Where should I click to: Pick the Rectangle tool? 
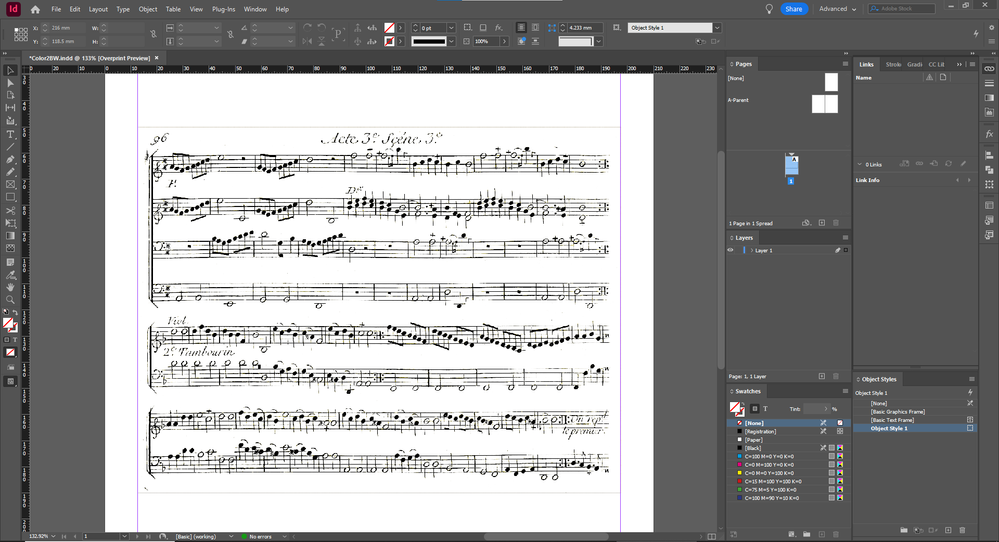[10, 197]
